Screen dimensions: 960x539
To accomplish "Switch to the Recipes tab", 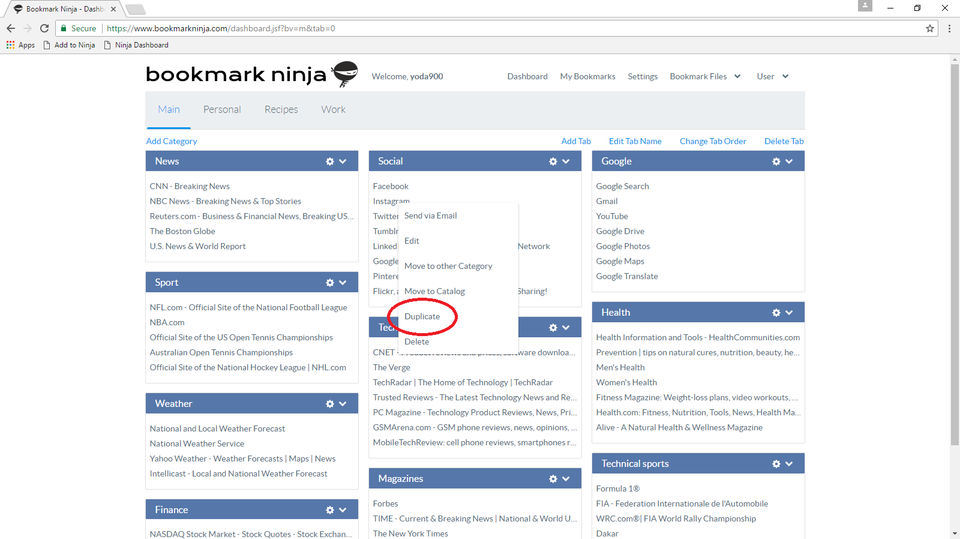I will pyautogui.click(x=281, y=110).
